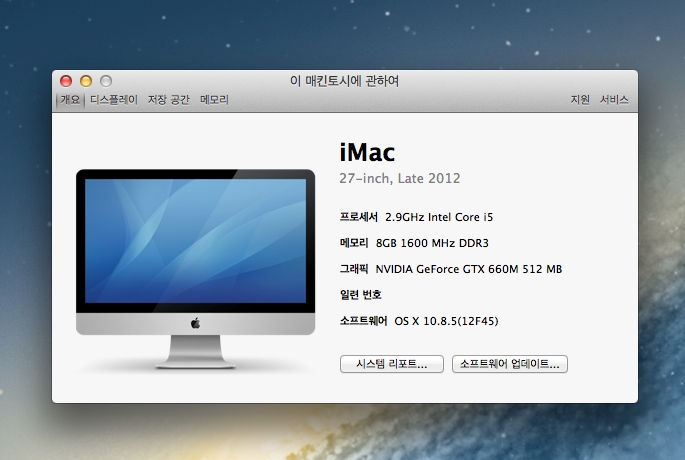Viewport: 685px width, 460px height.
Task: Click the 소프트웨어 label
Action: (x=363, y=321)
